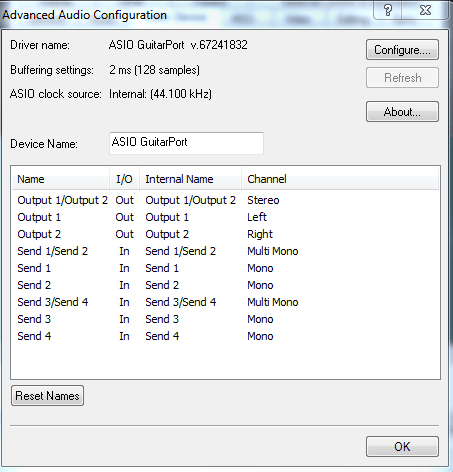Click Internal Name cell Send 3/Send 4
The height and width of the screenshot is (472, 453).
pyautogui.click(x=181, y=302)
